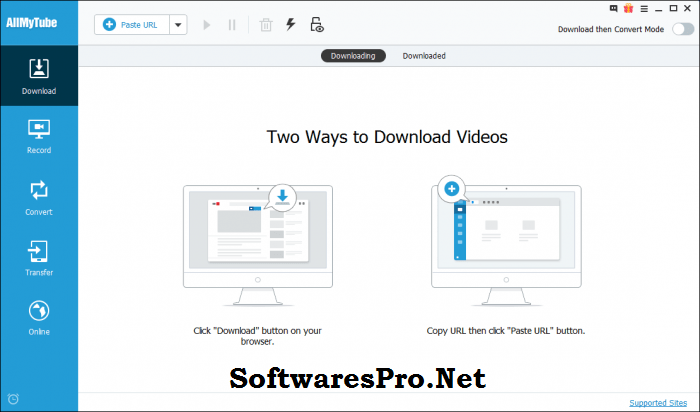The height and width of the screenshot is (412, 700).
Task: Click the browser download illustration monitor
Action: (258, 245)
